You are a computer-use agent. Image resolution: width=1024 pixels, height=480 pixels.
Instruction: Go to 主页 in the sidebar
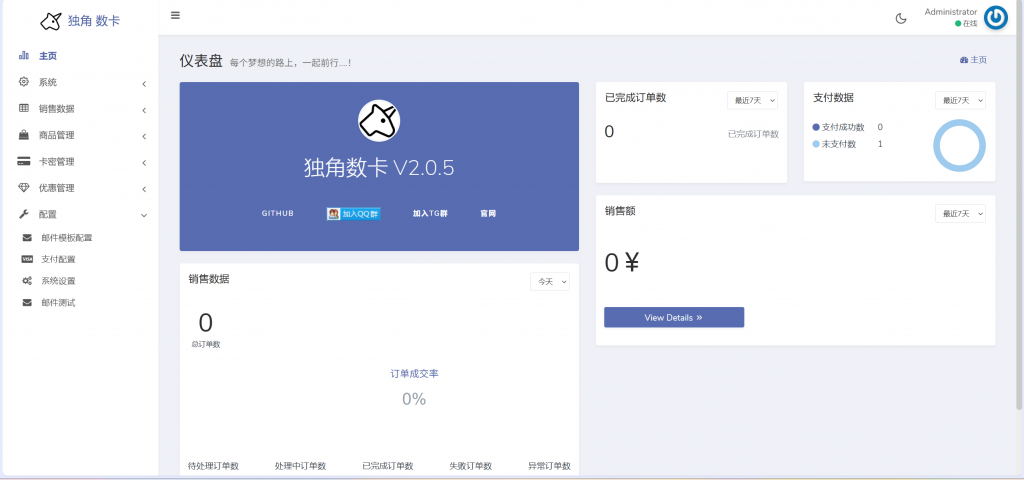47,56
